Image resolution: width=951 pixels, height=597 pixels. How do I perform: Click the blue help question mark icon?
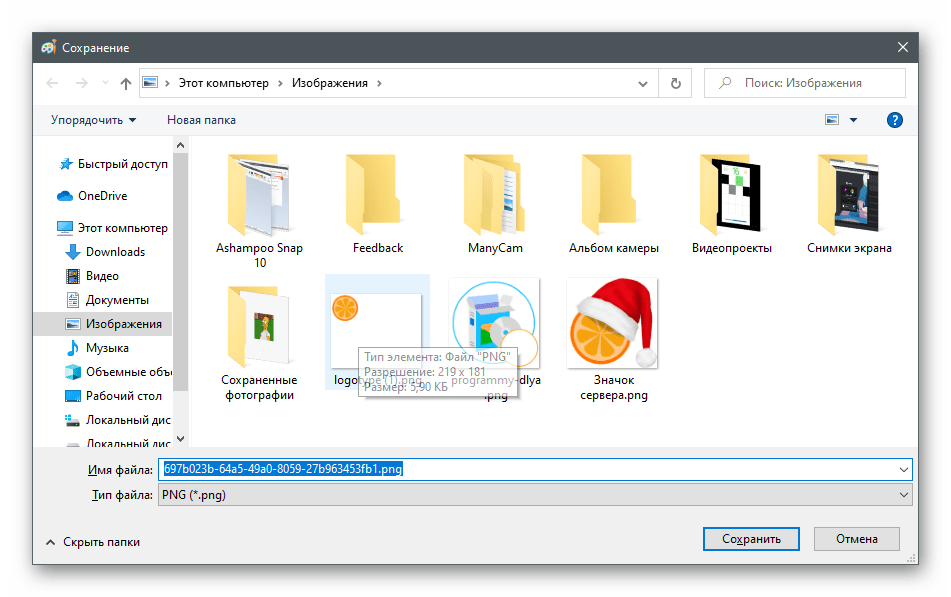tap(895, 120)
